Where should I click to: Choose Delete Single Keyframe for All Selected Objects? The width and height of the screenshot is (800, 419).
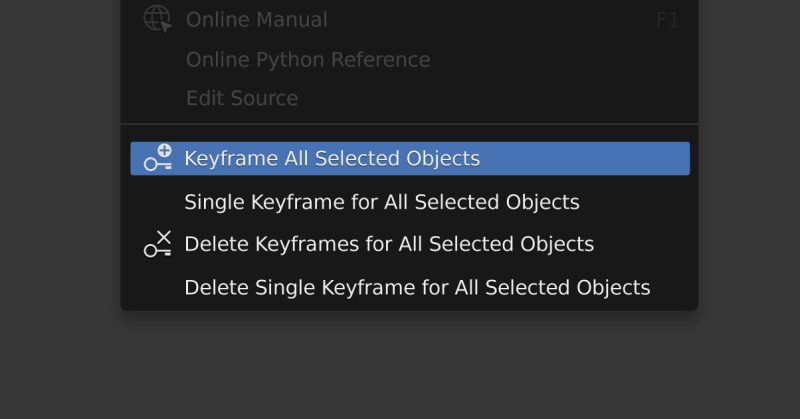tap(417, 288)
